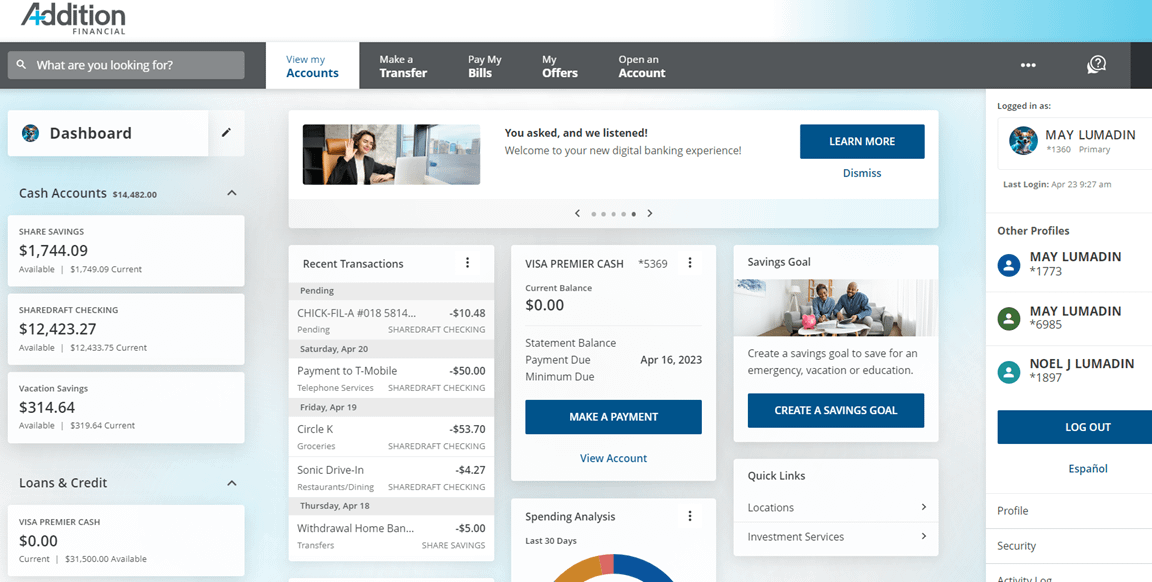The height and width of the screenshot is (582, 1152).
Task: Select MAY LUMADIN *6985 profile icon
Action: pyautogui.click(x=1009, y=319)
